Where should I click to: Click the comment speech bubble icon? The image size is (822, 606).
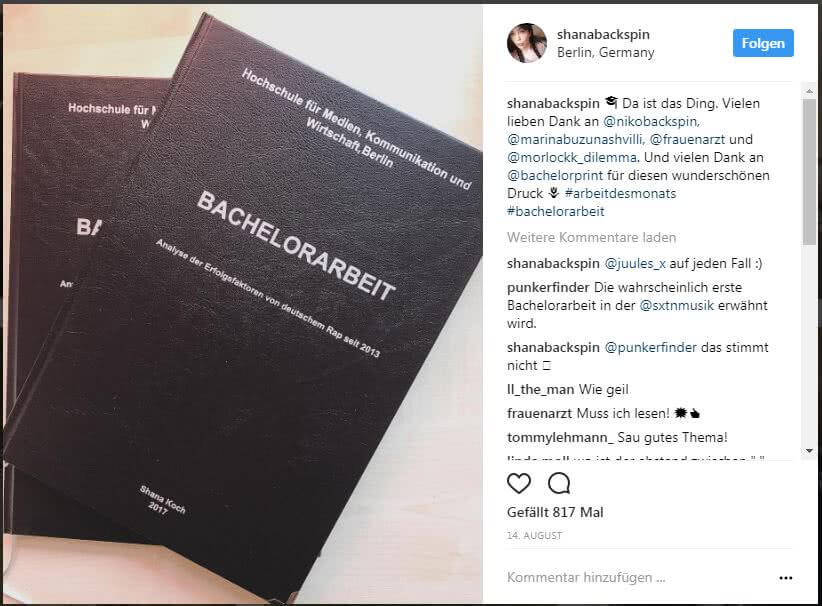(559, 483)
